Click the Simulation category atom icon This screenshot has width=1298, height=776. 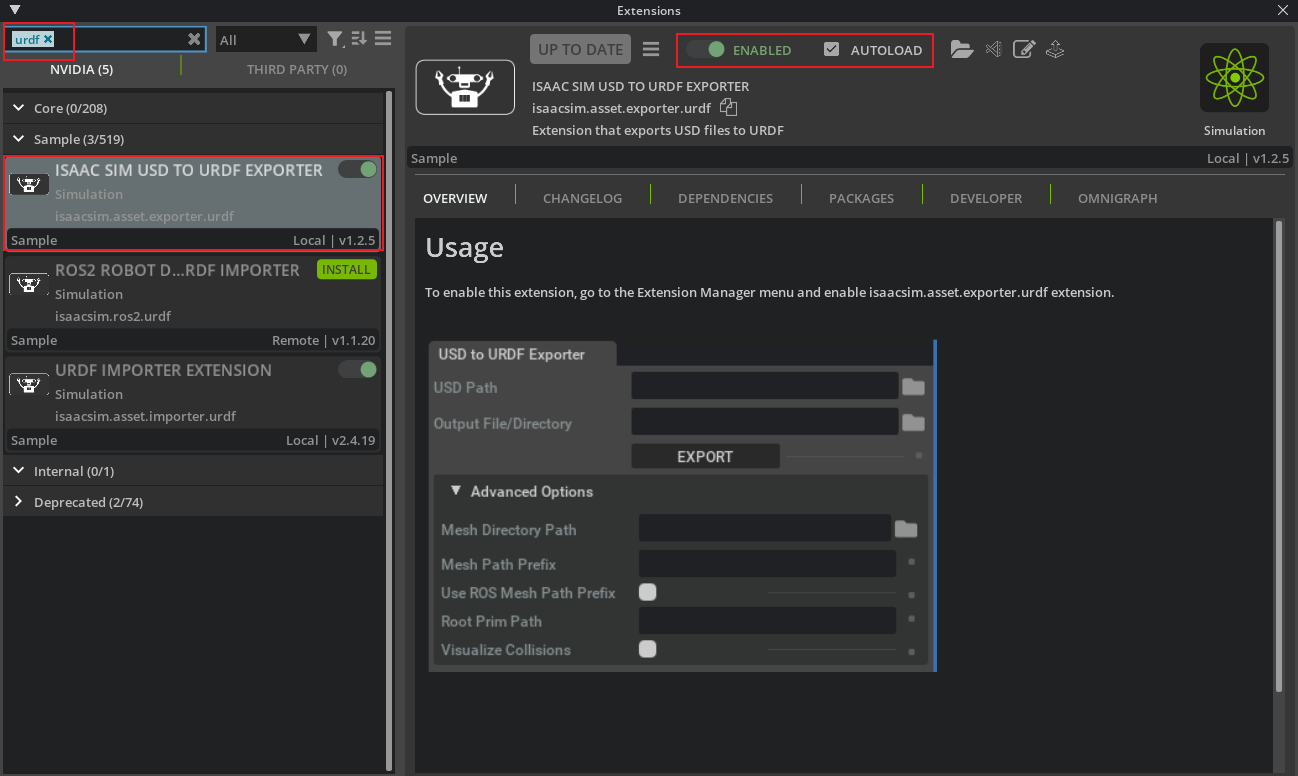pos(1234,77)
